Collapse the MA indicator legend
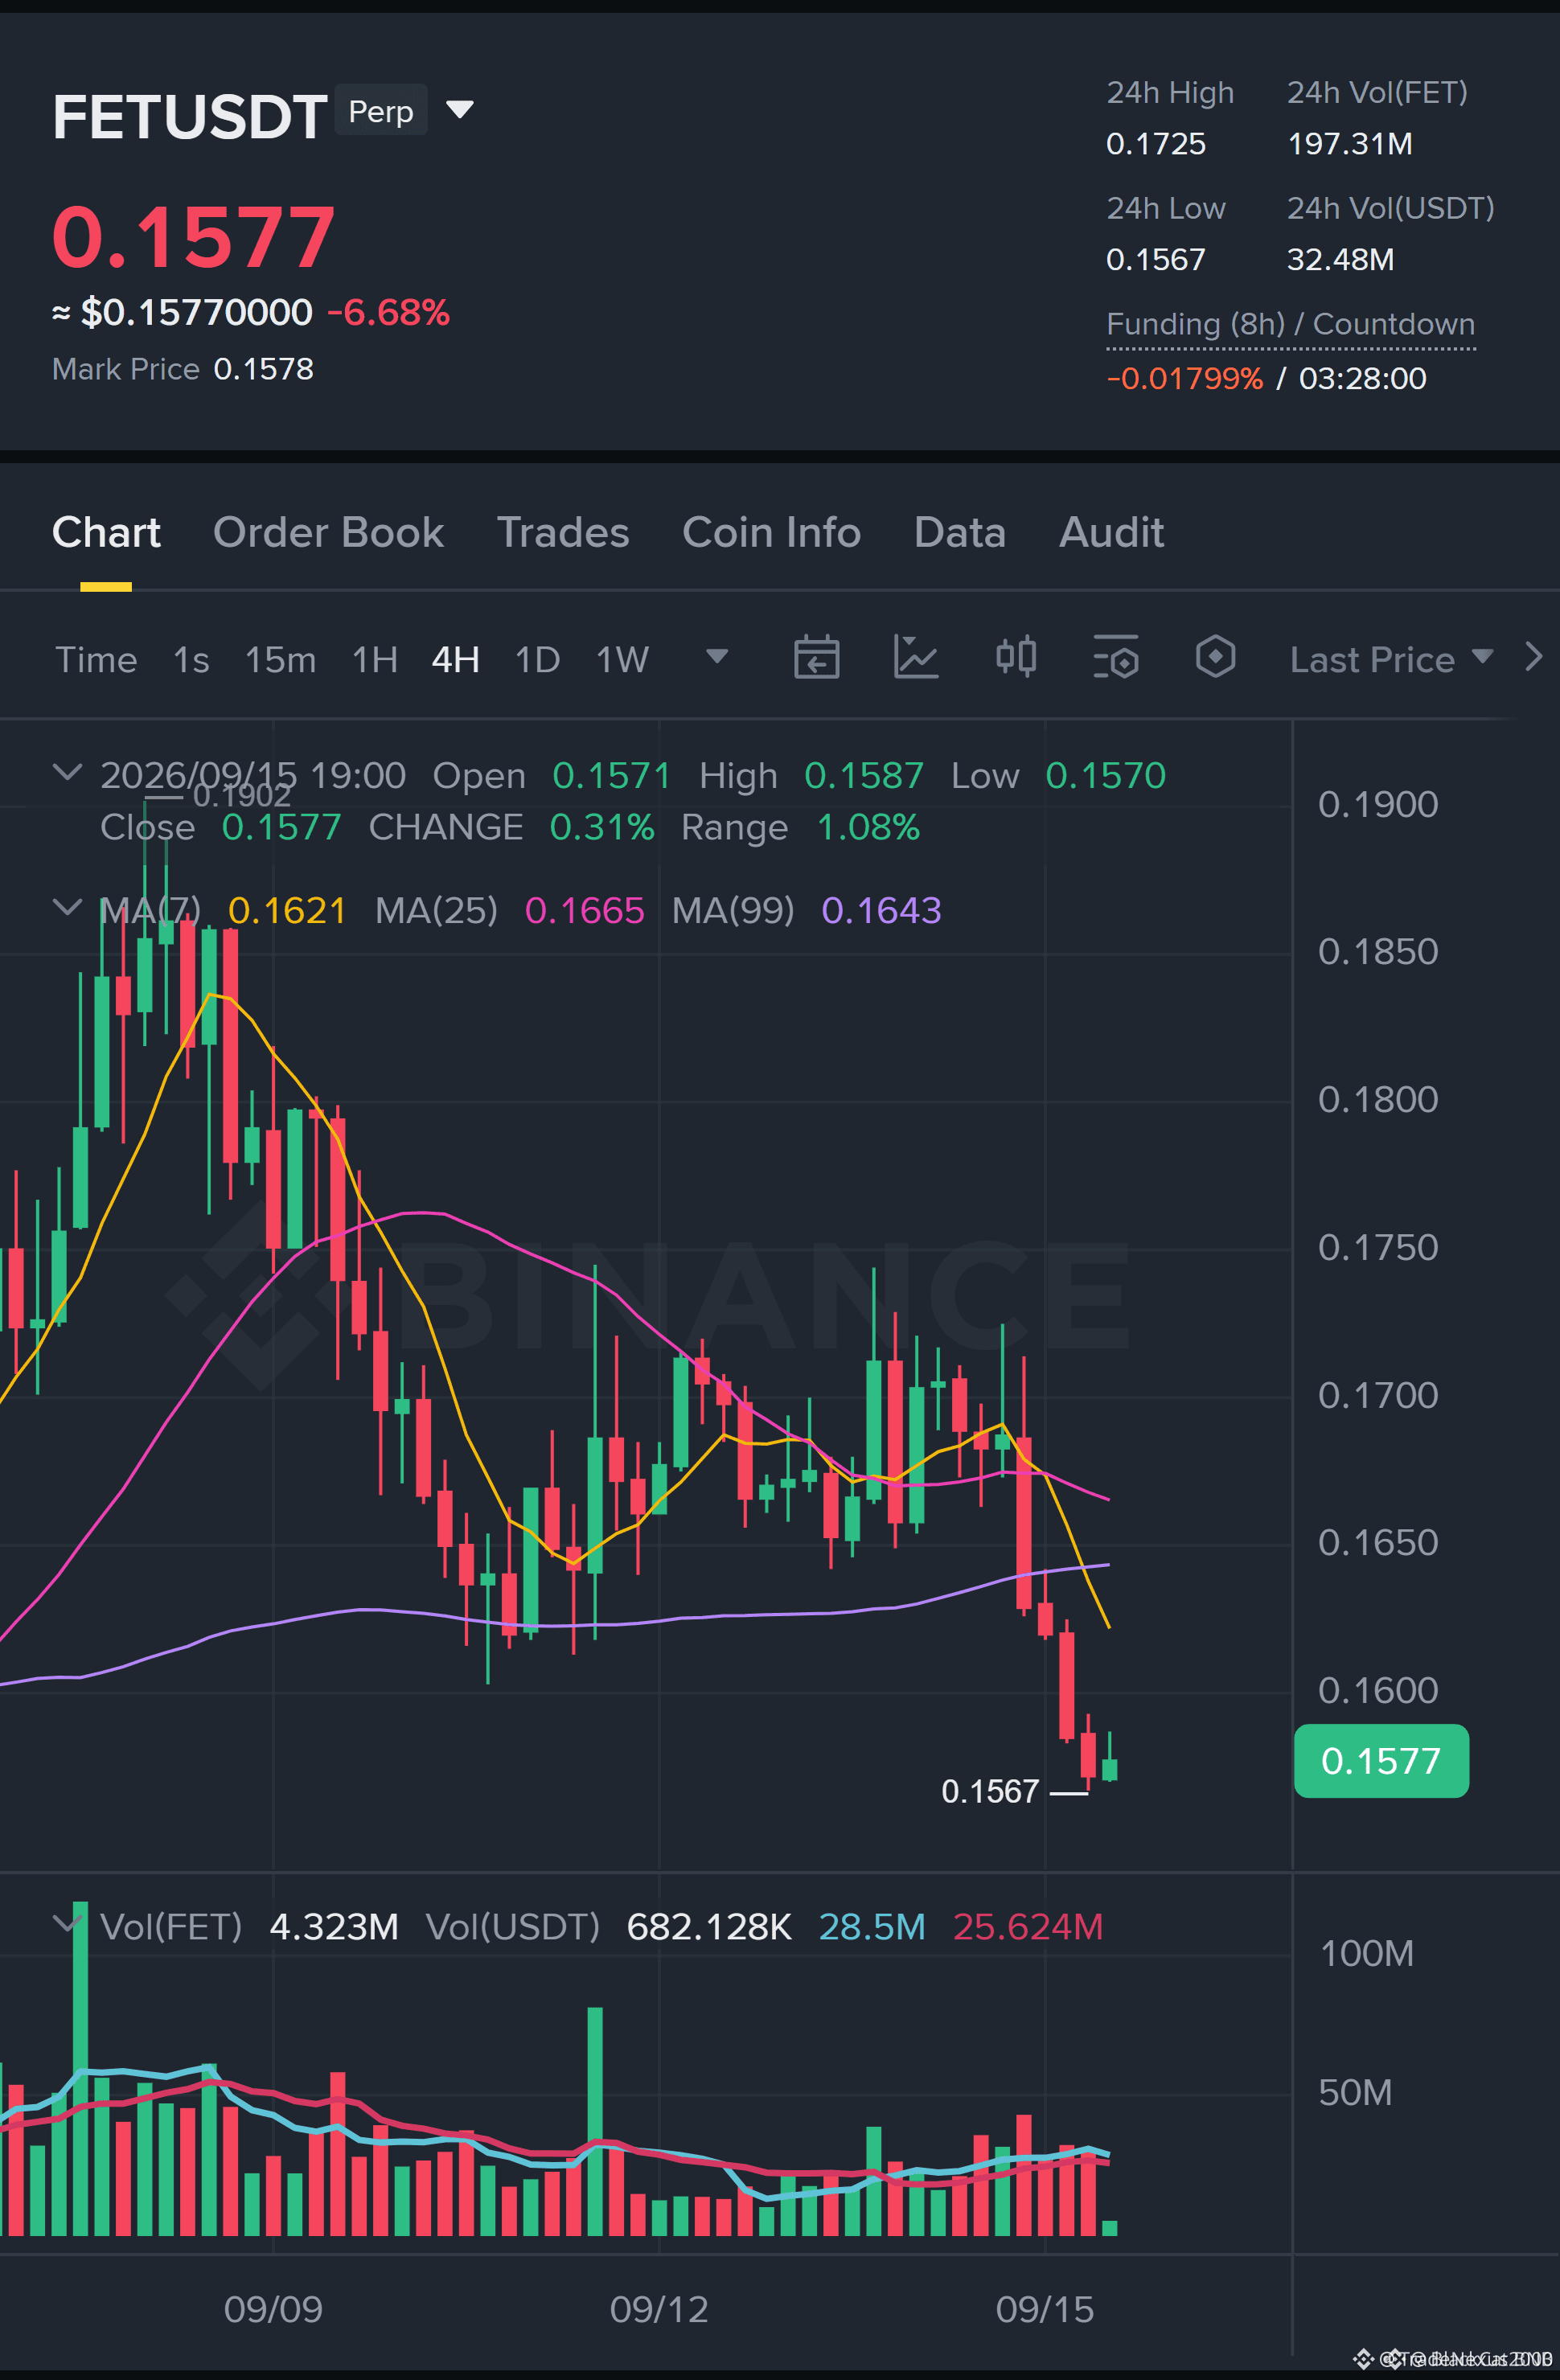The height and width of the screenshot is (2380, 1560). (67, 907)
